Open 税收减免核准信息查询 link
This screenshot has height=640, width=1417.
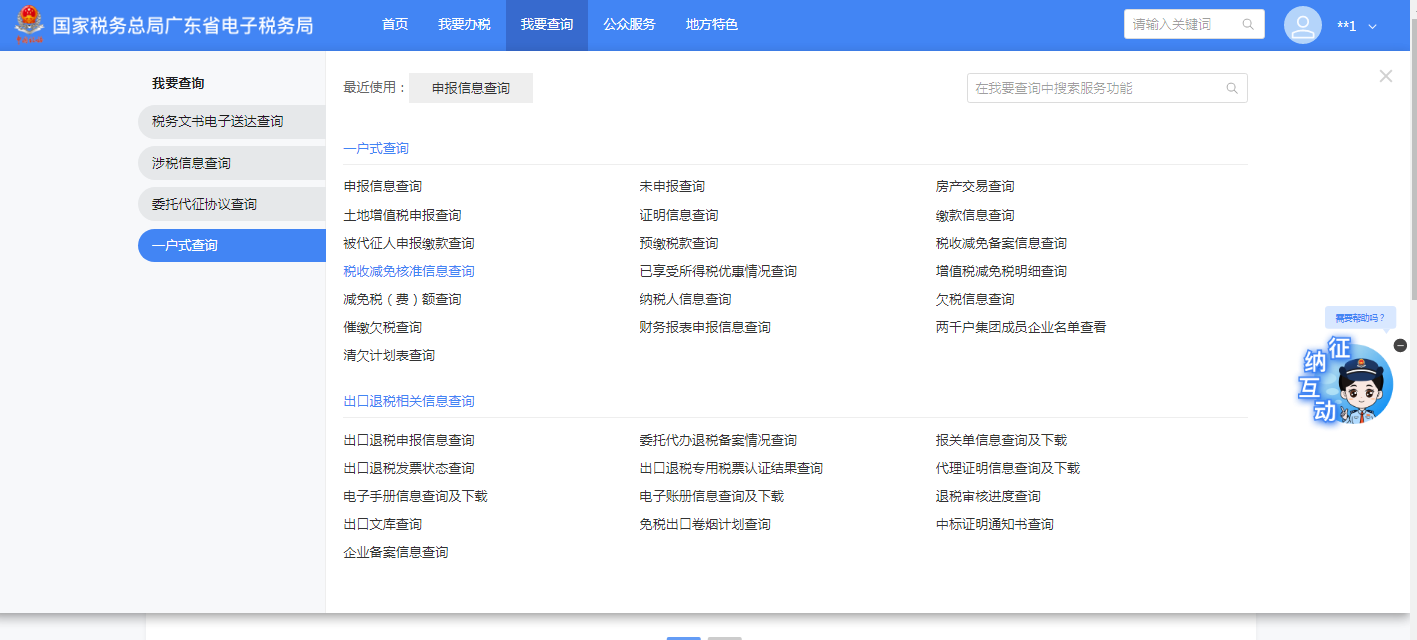(408, 271)
